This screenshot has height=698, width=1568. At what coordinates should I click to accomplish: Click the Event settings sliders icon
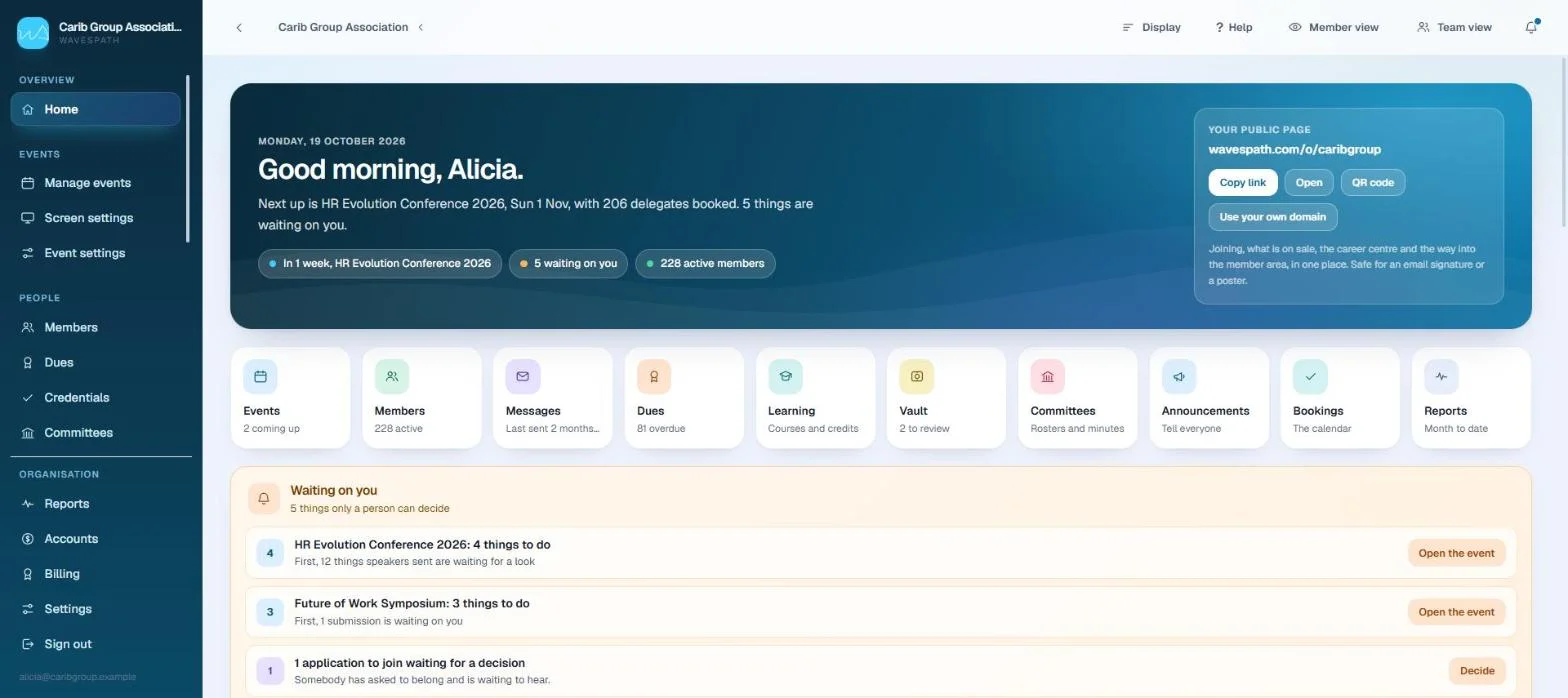[x=28, y=253]
